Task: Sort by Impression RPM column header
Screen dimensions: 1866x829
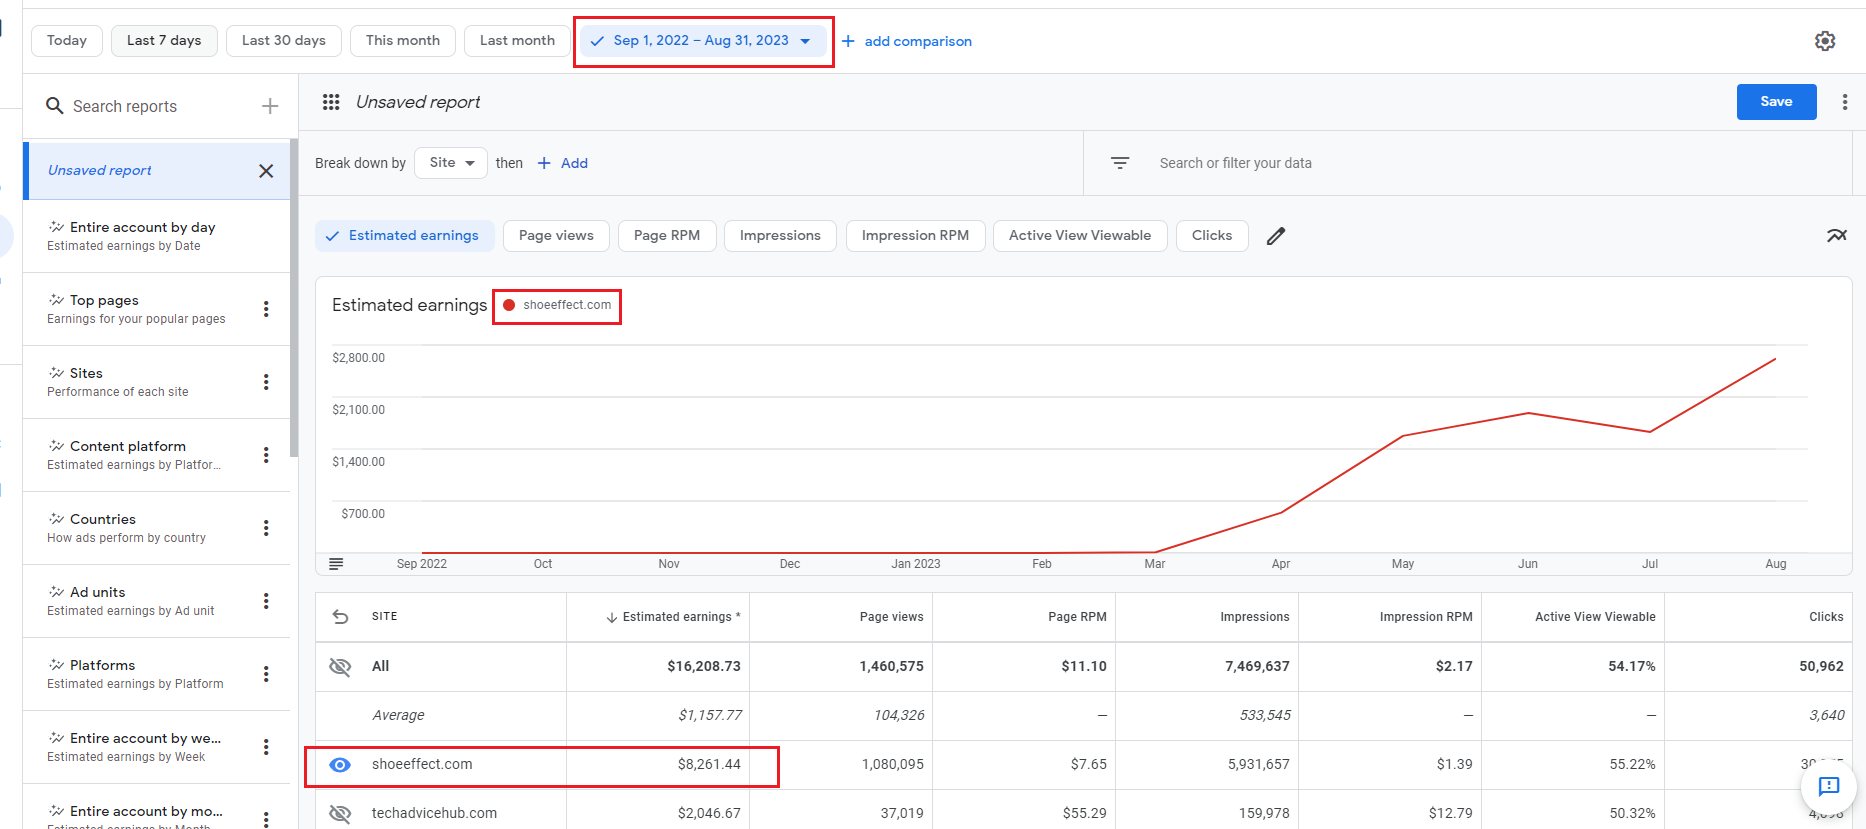Action: [1426, 617]
